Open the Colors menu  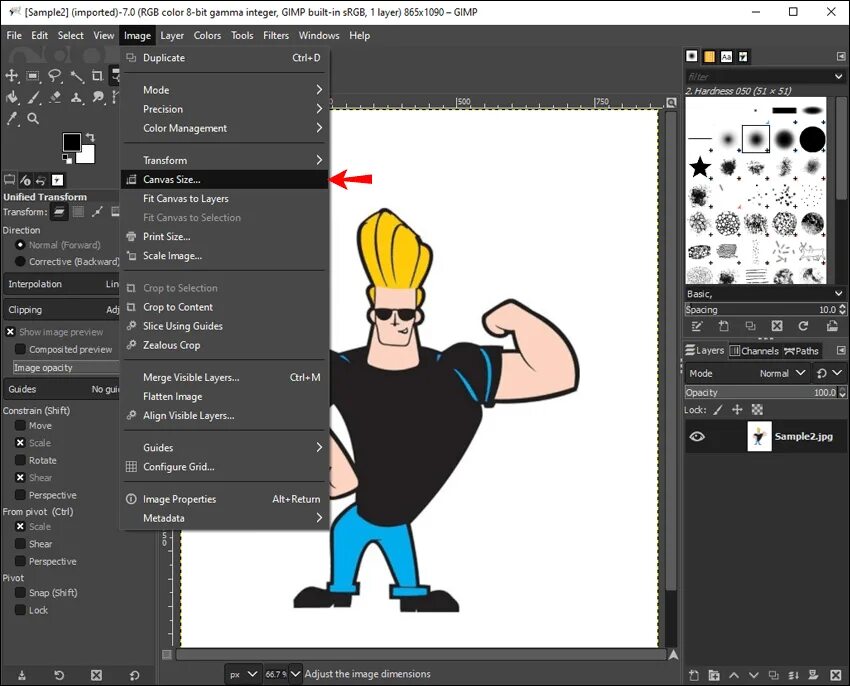click(x=207, y=36)
